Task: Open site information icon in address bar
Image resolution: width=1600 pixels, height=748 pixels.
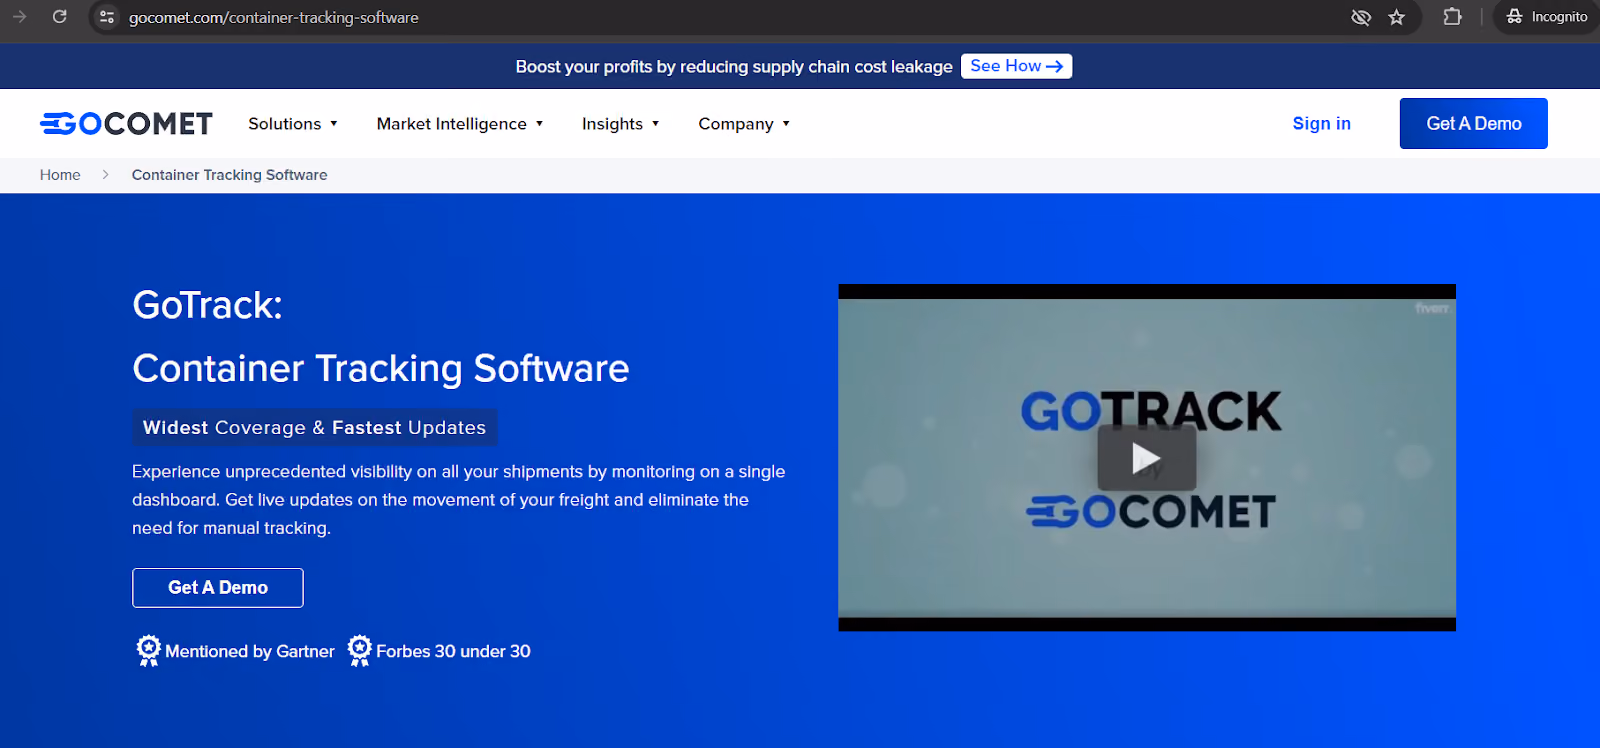Action: coord(107,17)
